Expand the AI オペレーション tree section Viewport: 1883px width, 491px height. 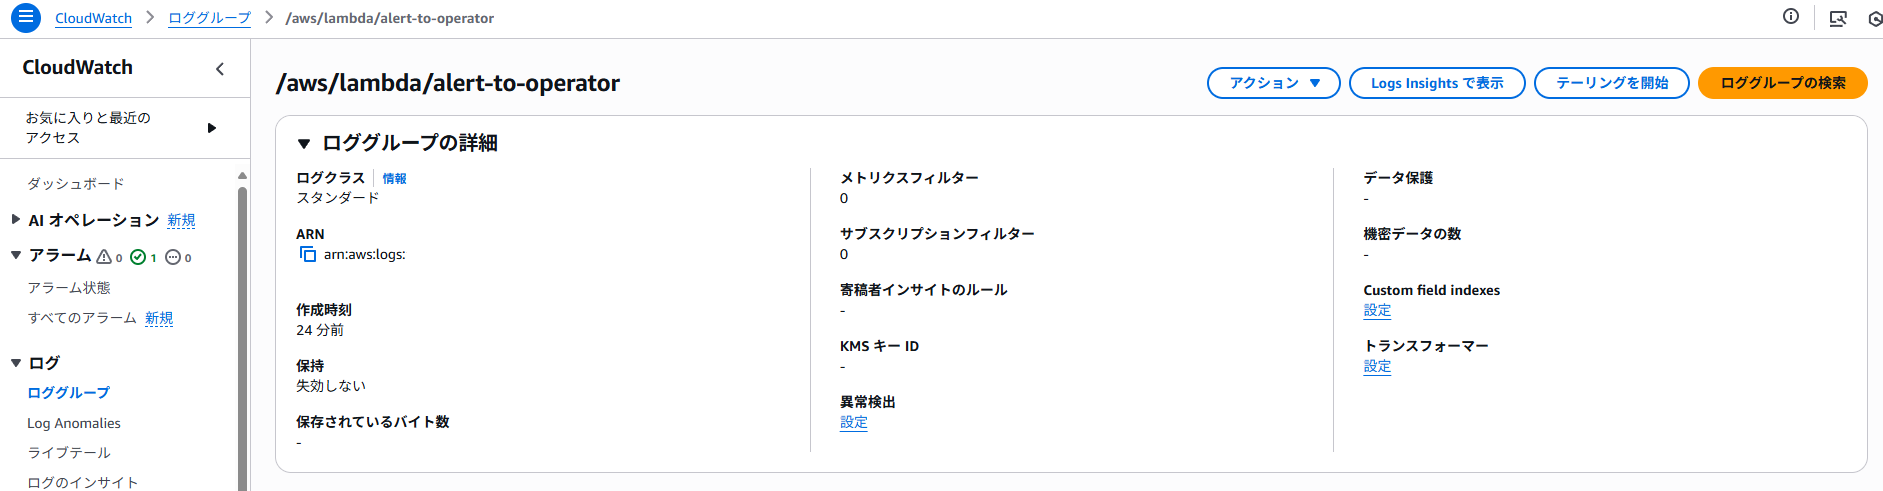15,219
